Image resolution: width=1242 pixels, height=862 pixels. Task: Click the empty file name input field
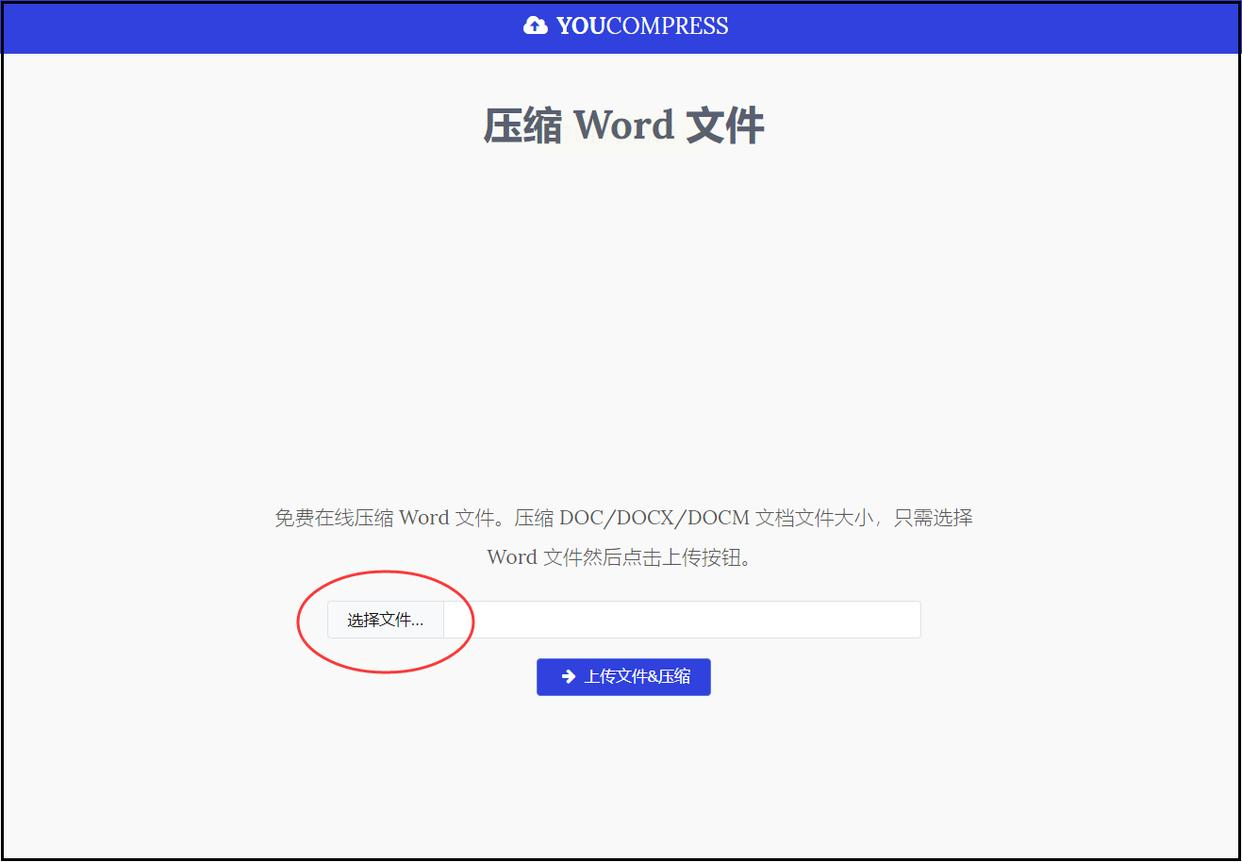click(x=682, y=620)
